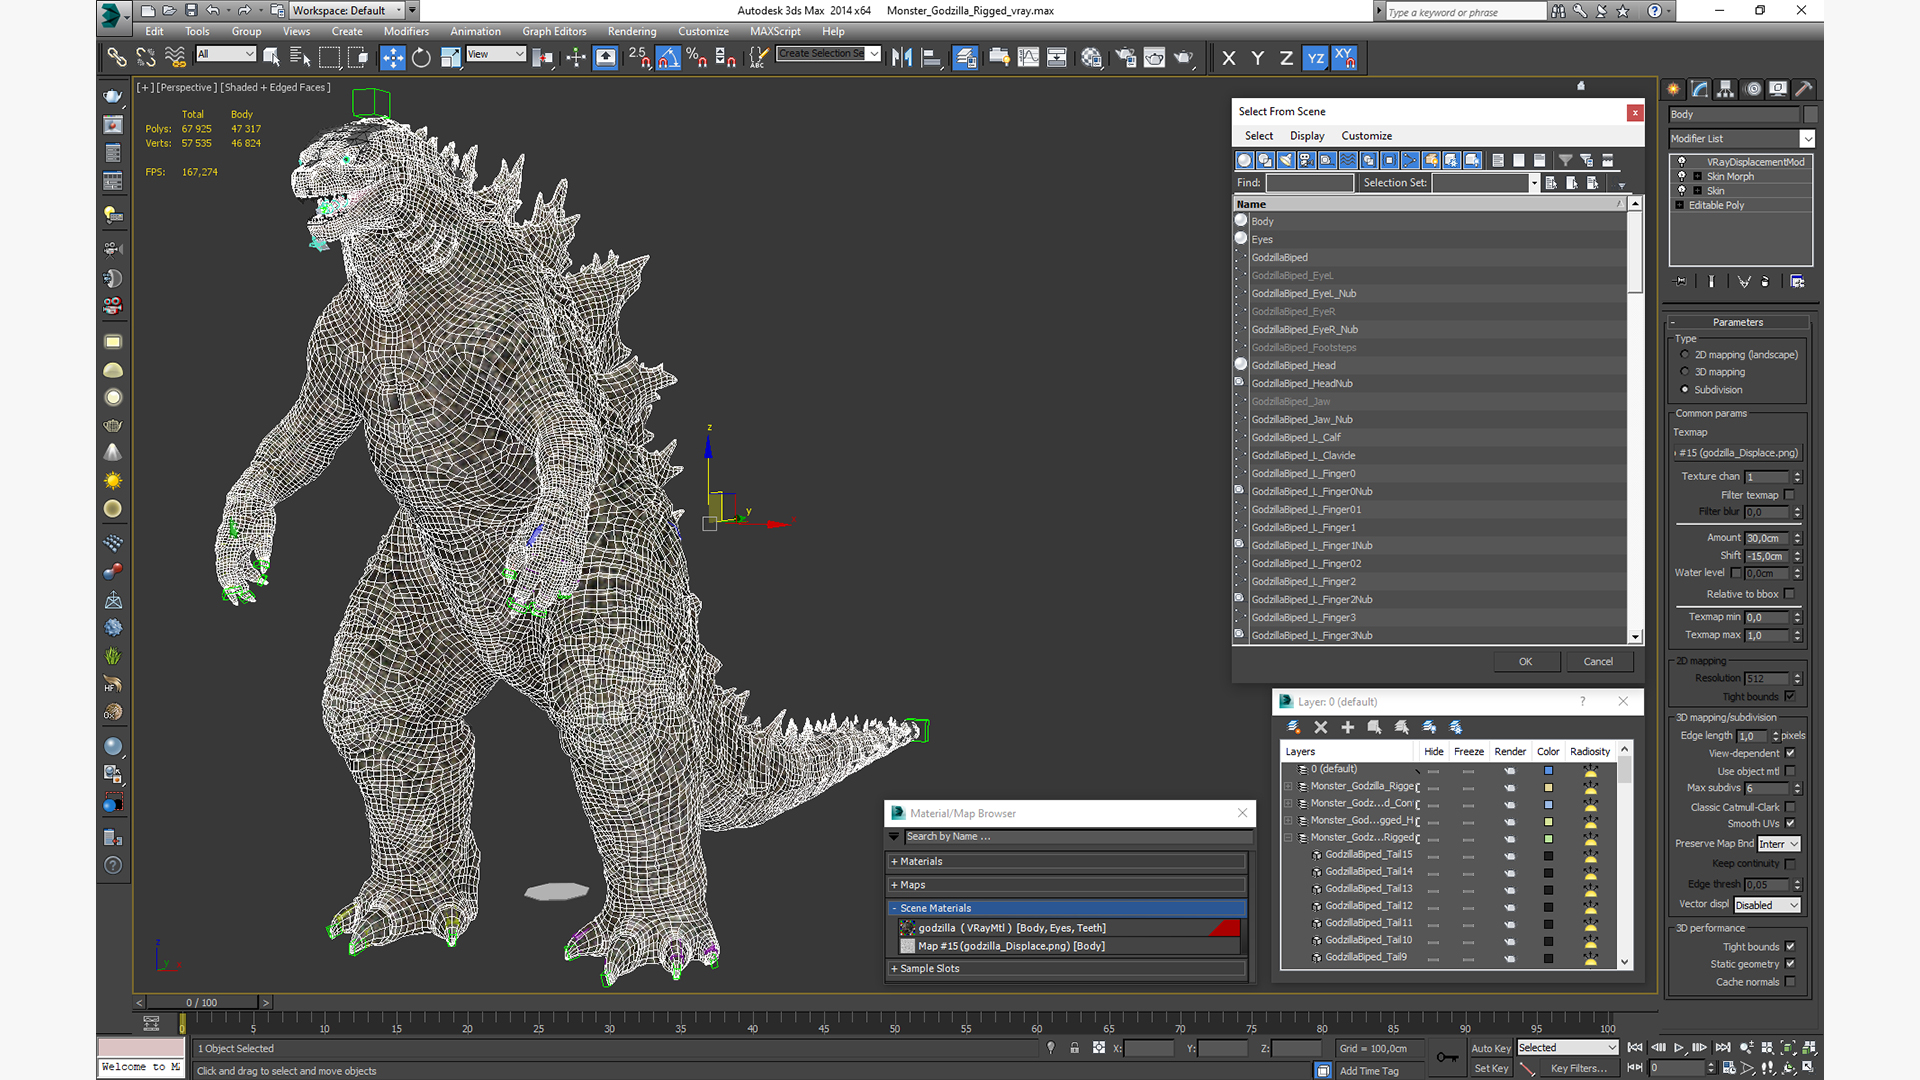Open the Vector displ Disabled dropdown

[1767, 905]
